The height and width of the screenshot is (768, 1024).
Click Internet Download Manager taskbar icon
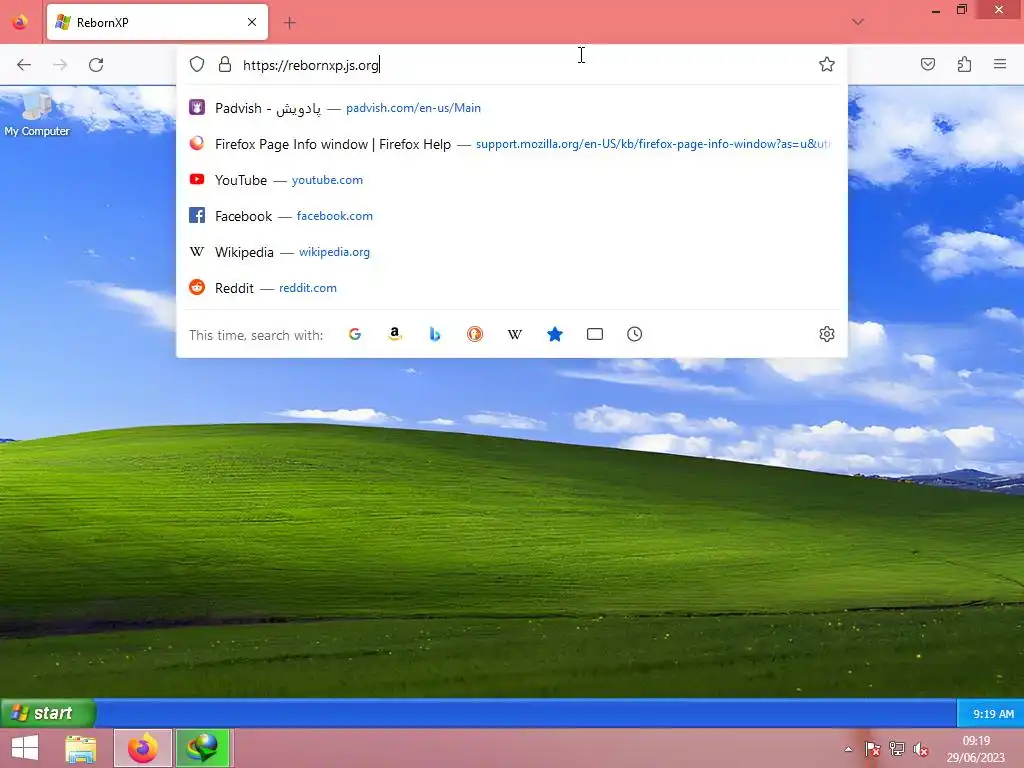click(x=202, y=748)
